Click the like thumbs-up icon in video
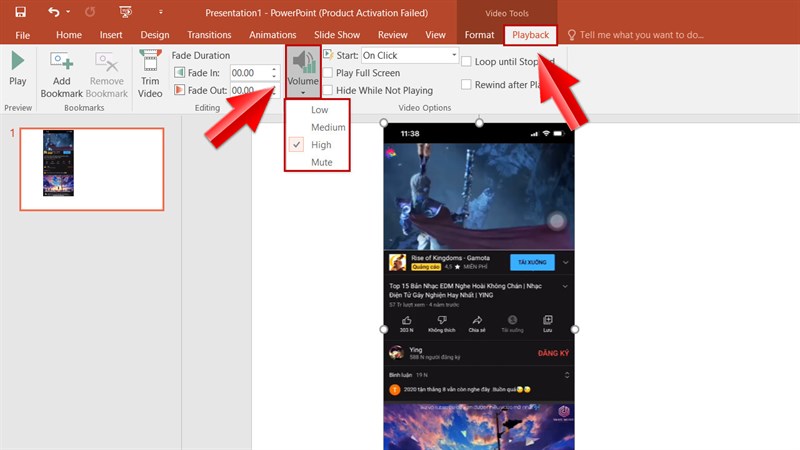 [x=407, y=320]
